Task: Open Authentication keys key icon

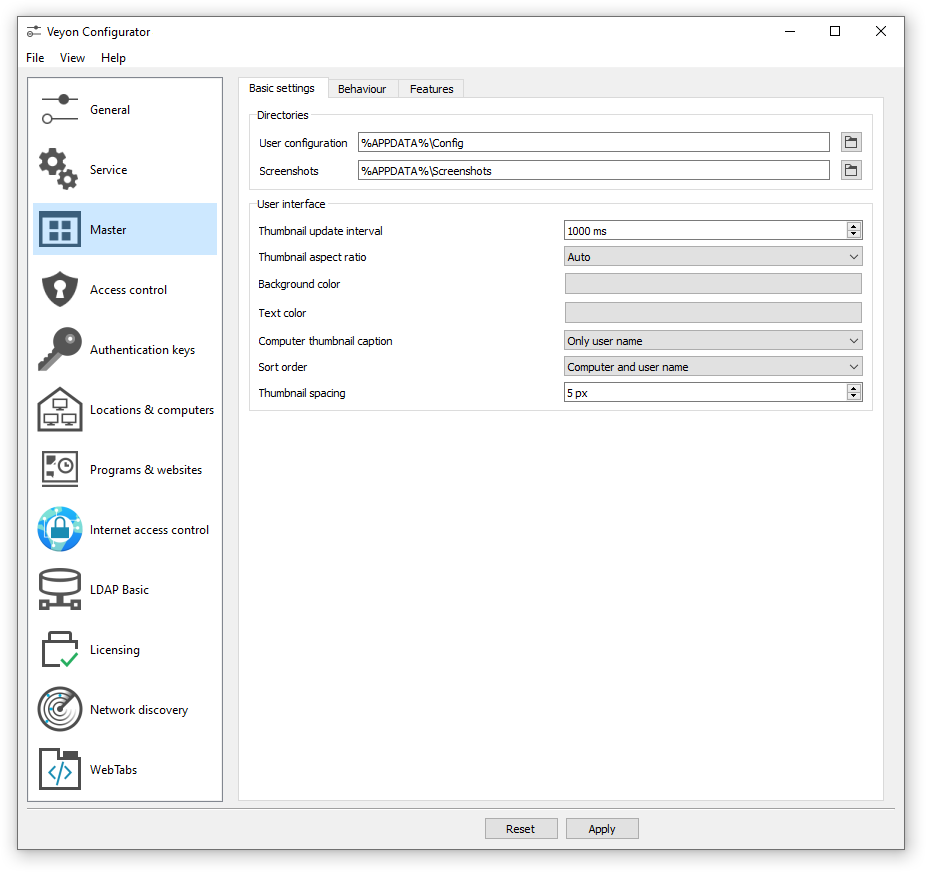Action: [x=59, y=350]
